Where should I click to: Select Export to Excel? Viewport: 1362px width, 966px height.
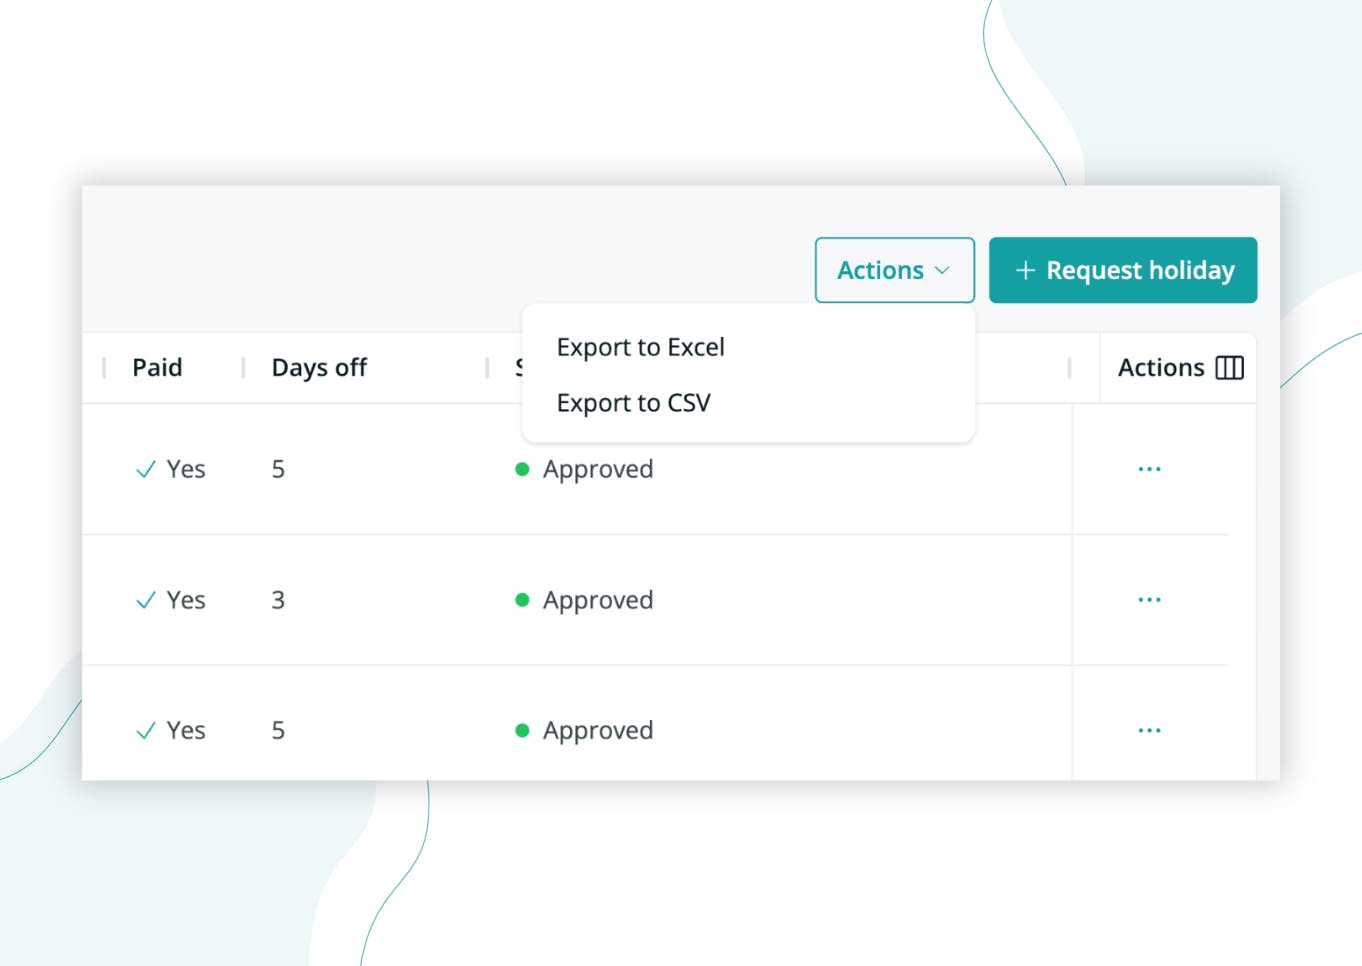(x=641, y=347)
